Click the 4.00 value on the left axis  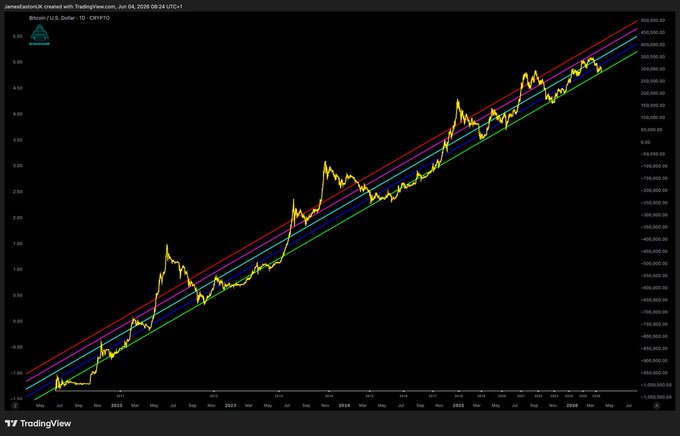tap(17, 114)
